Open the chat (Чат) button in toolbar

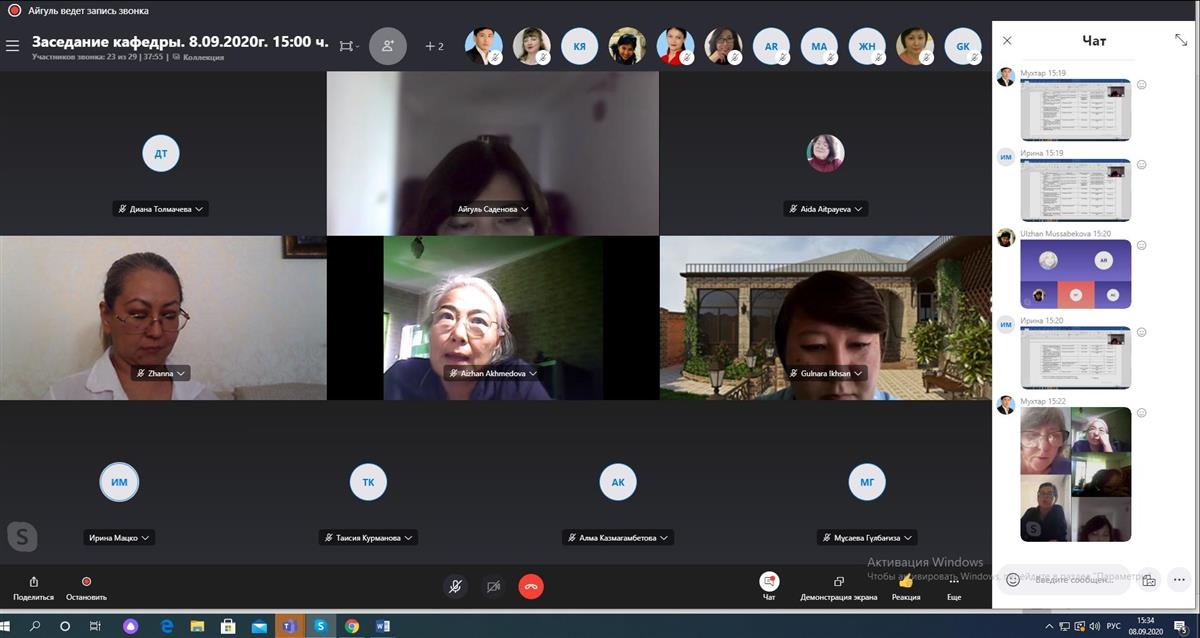[x=769, y=586]
